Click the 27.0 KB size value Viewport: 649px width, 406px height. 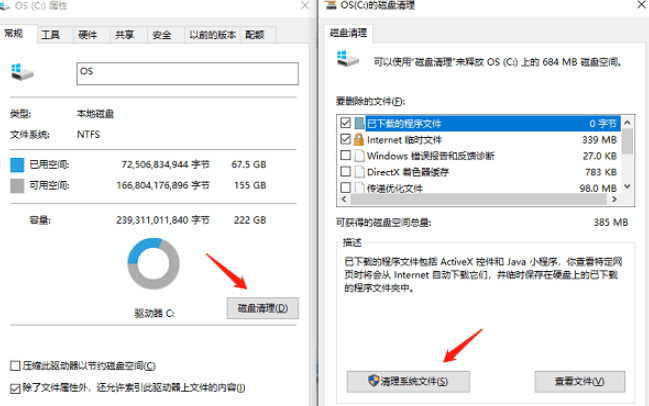599,156
